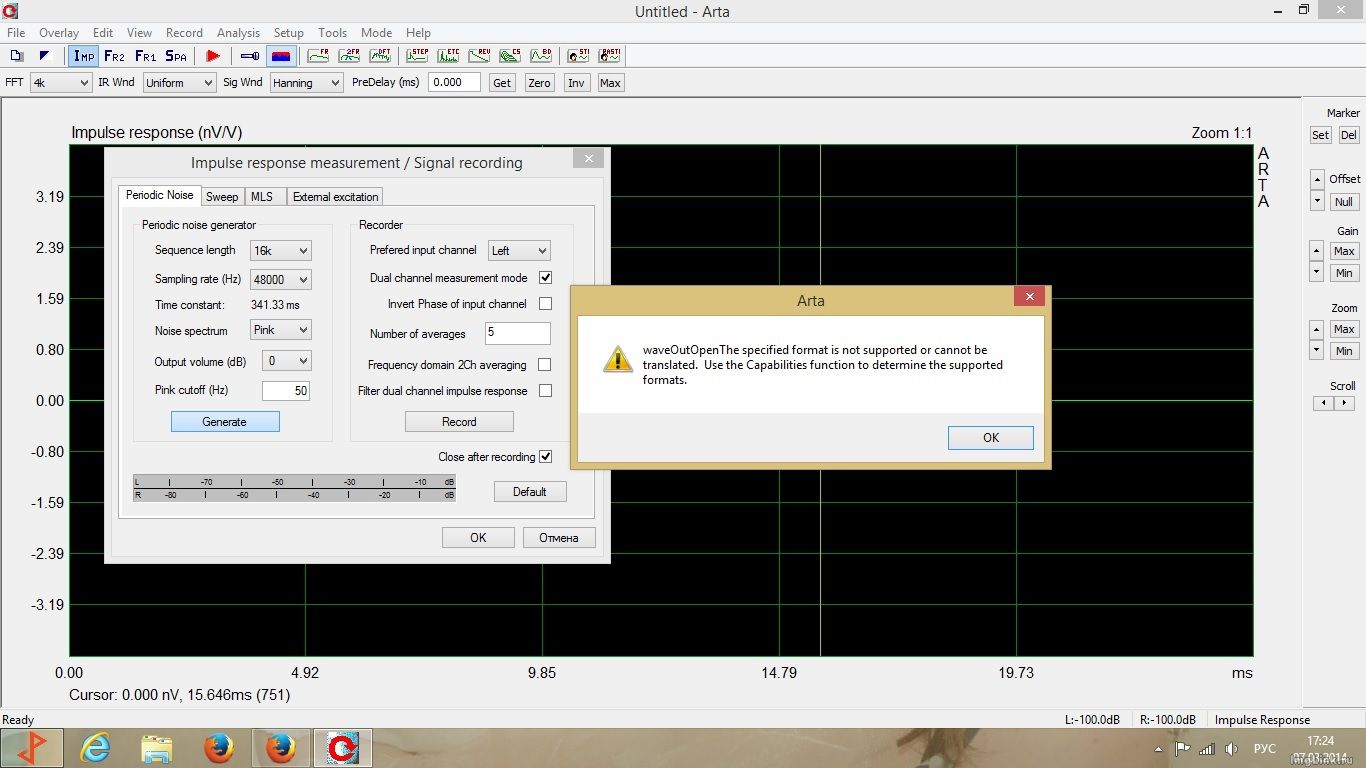Disable Dual channel measurement mode checkbox
Image resolution: width=1366 pixels, height=768 pixels.
pos(545,277)
